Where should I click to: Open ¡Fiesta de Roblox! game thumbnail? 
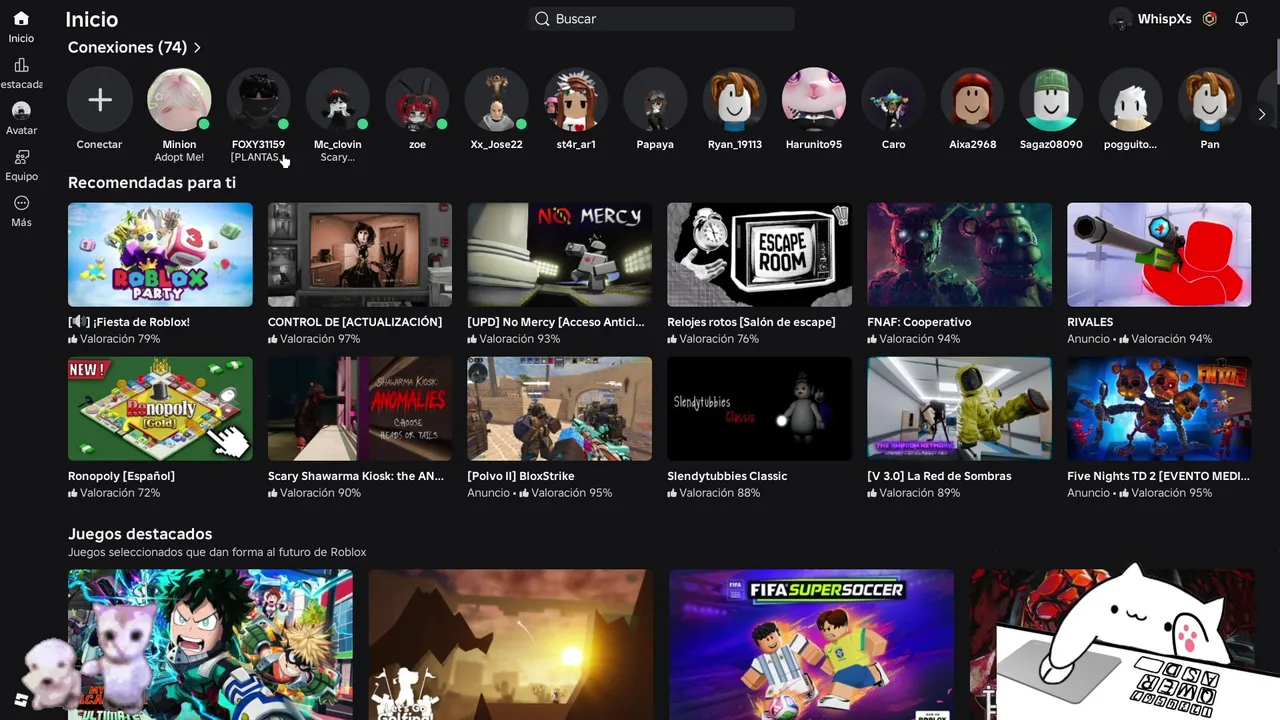(x=160, y=255)
